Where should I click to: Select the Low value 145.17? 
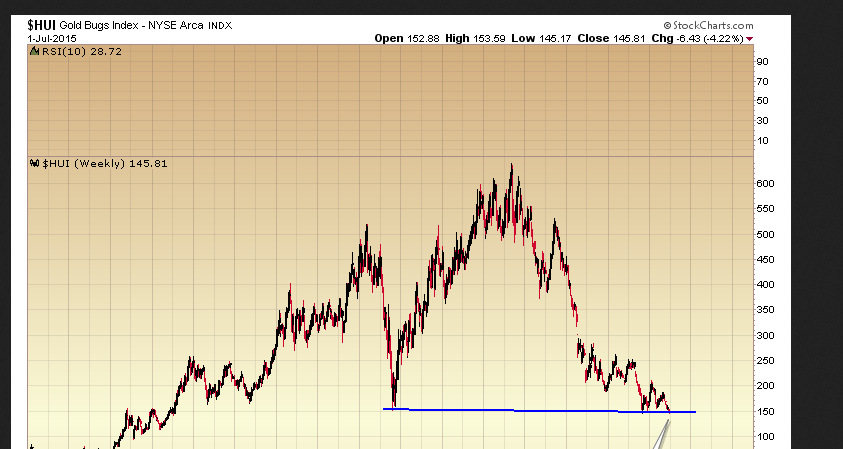pyautogui.click(x=554, y=39)
